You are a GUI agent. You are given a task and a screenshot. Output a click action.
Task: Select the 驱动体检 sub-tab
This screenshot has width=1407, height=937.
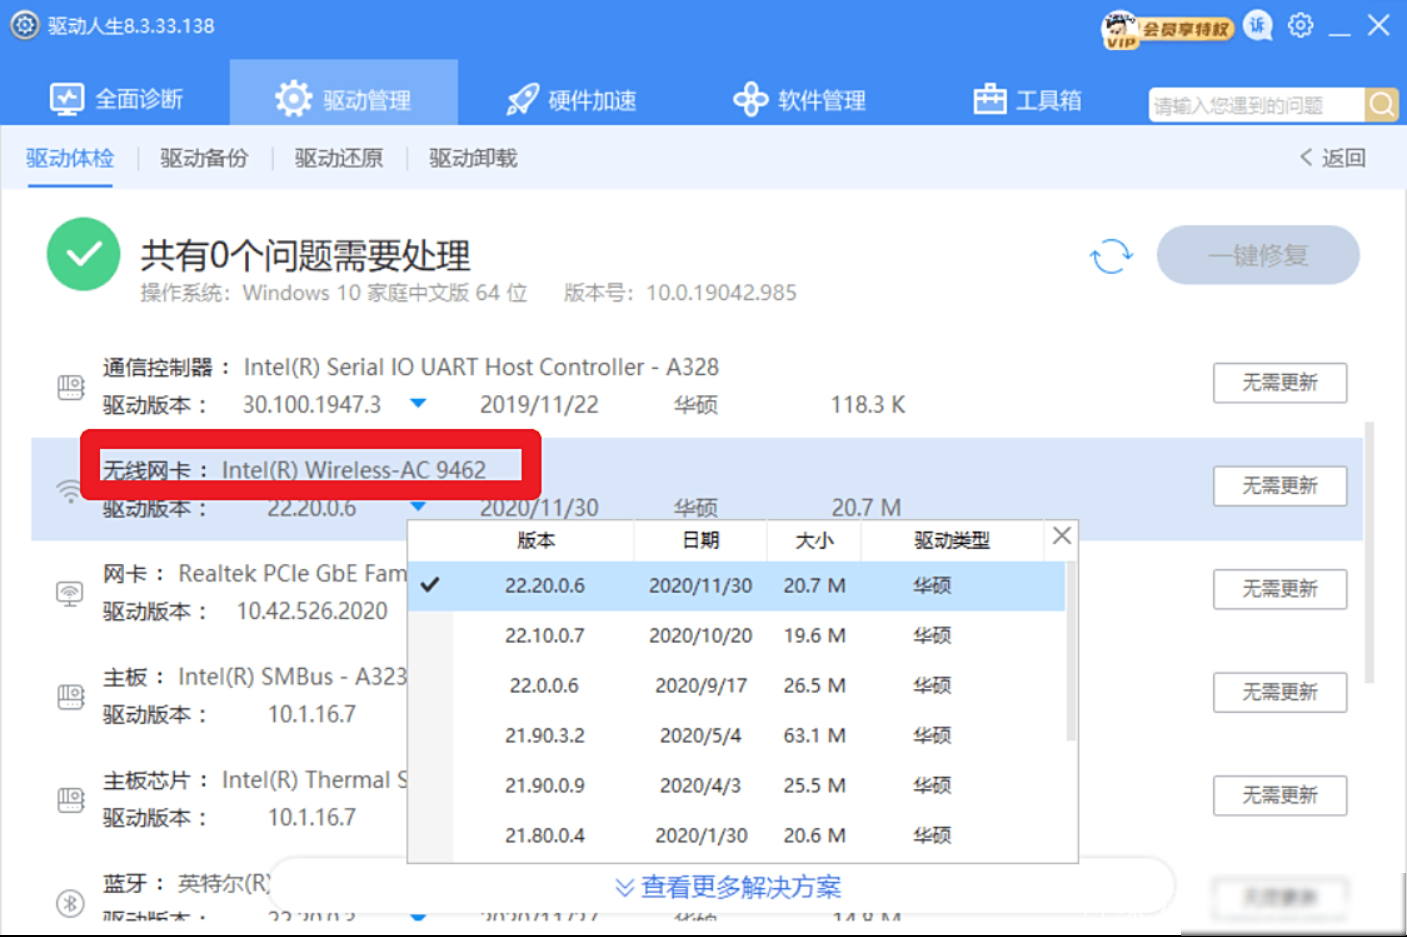coord(70,158)
